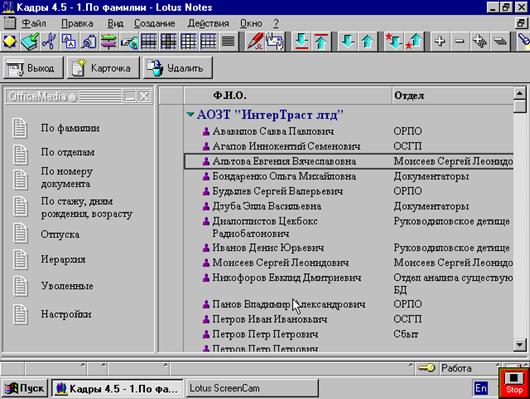Open the Файл menu
This screenshot has width=530, height=399.
[x=34, y=23]
